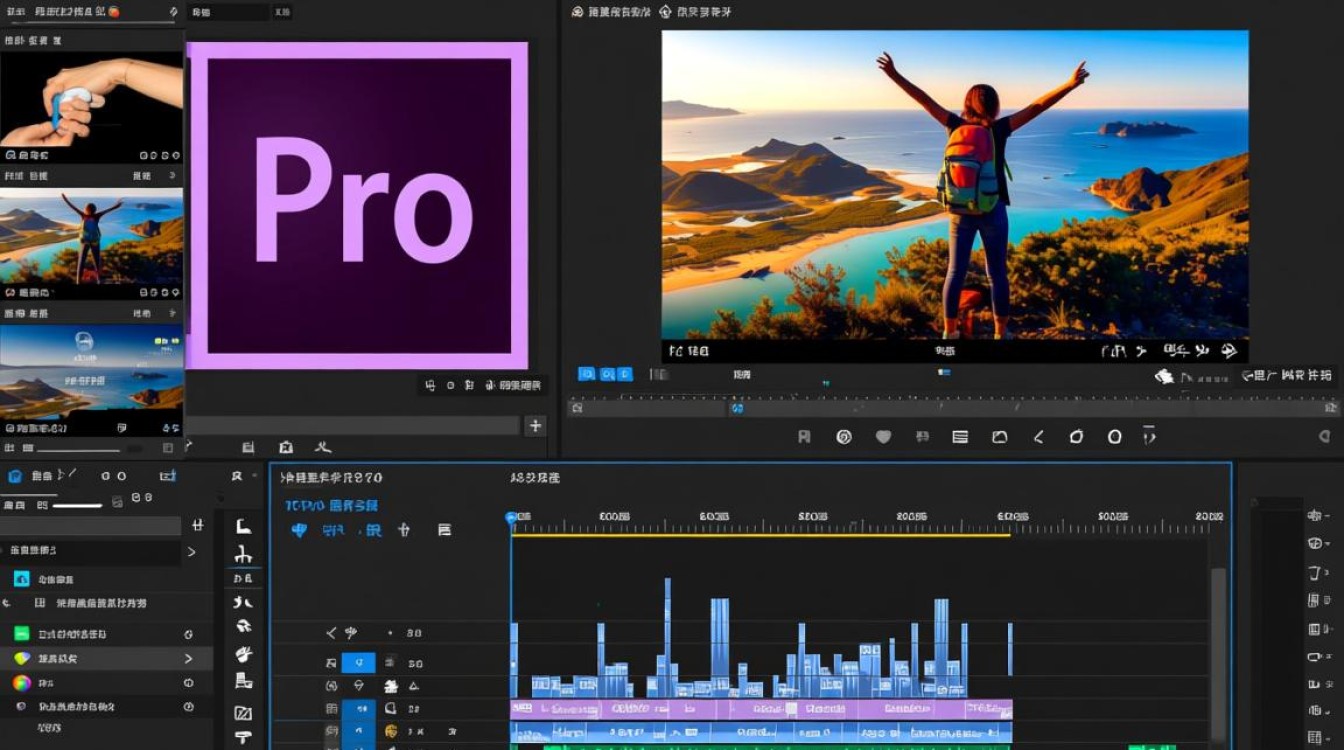Click the orange dot icon in top-left header
The width and height of the screenshot is (1344, 750).
point(113,12)
